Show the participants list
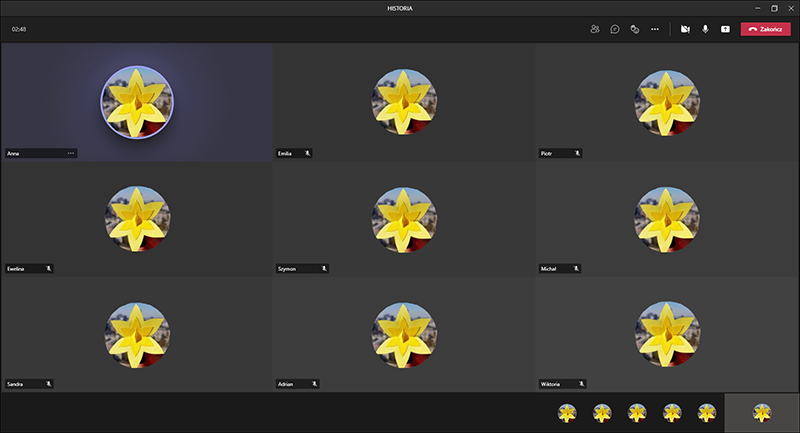The height and width of the screenshot is (433, 800). click(x=595, y=29)
